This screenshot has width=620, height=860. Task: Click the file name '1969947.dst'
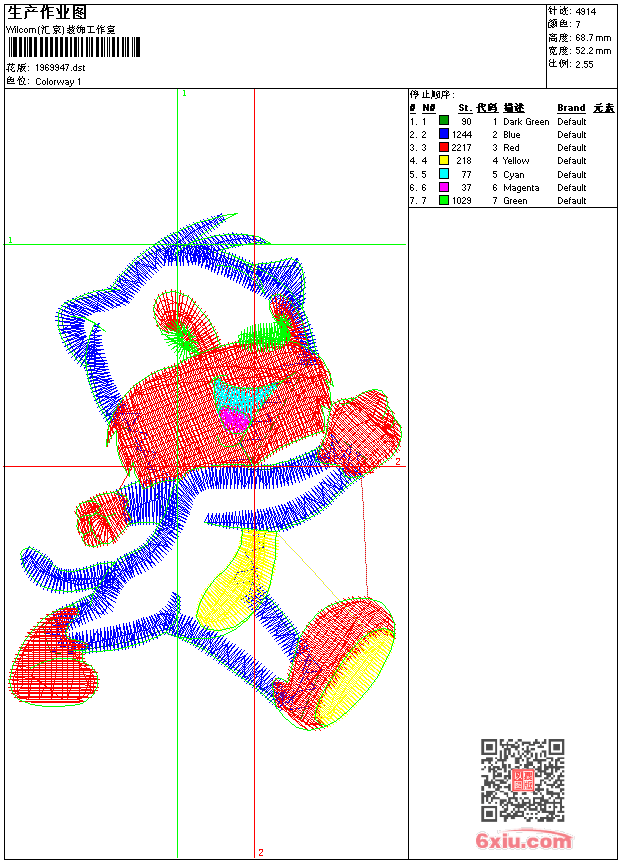[x=60, y=68]
